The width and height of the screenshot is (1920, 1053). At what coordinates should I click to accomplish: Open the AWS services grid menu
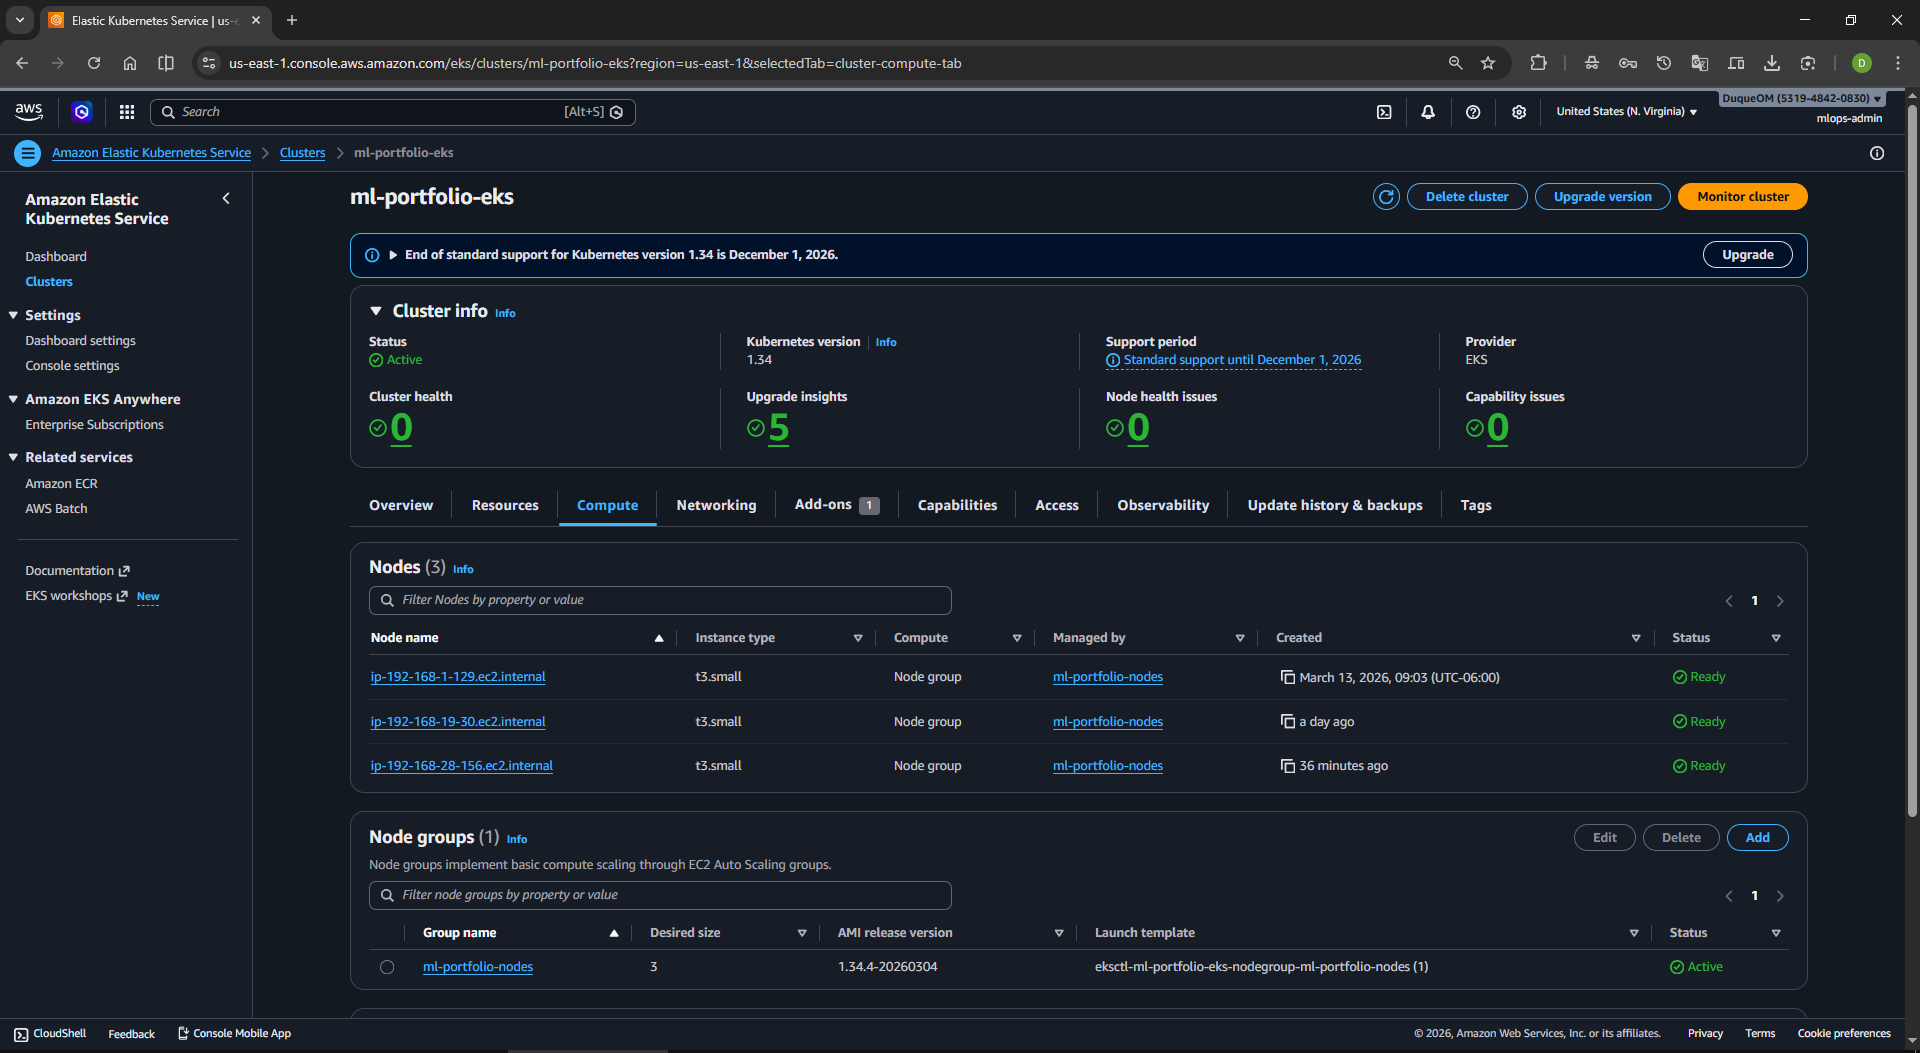pyautogui.click(x=127, y=112)
